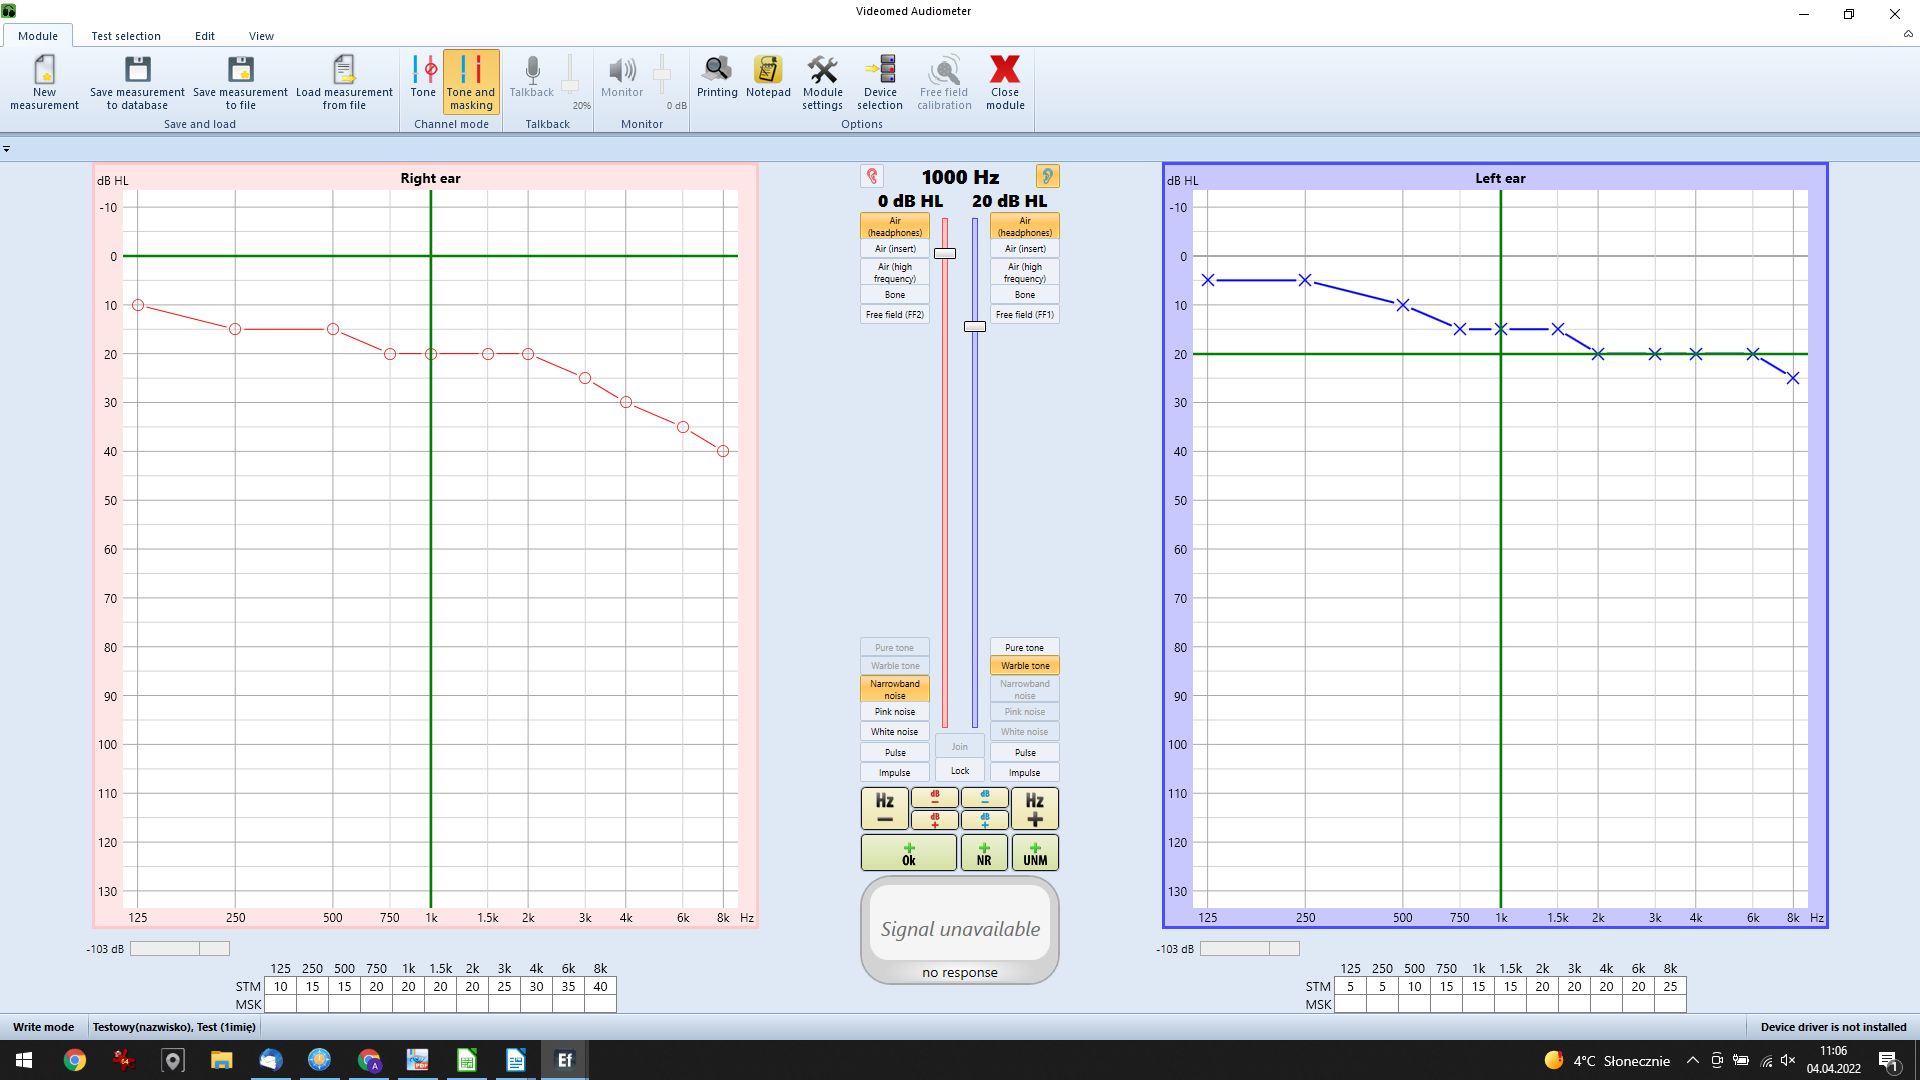Expand the quick access arrow below ribbon

(7, 149)
